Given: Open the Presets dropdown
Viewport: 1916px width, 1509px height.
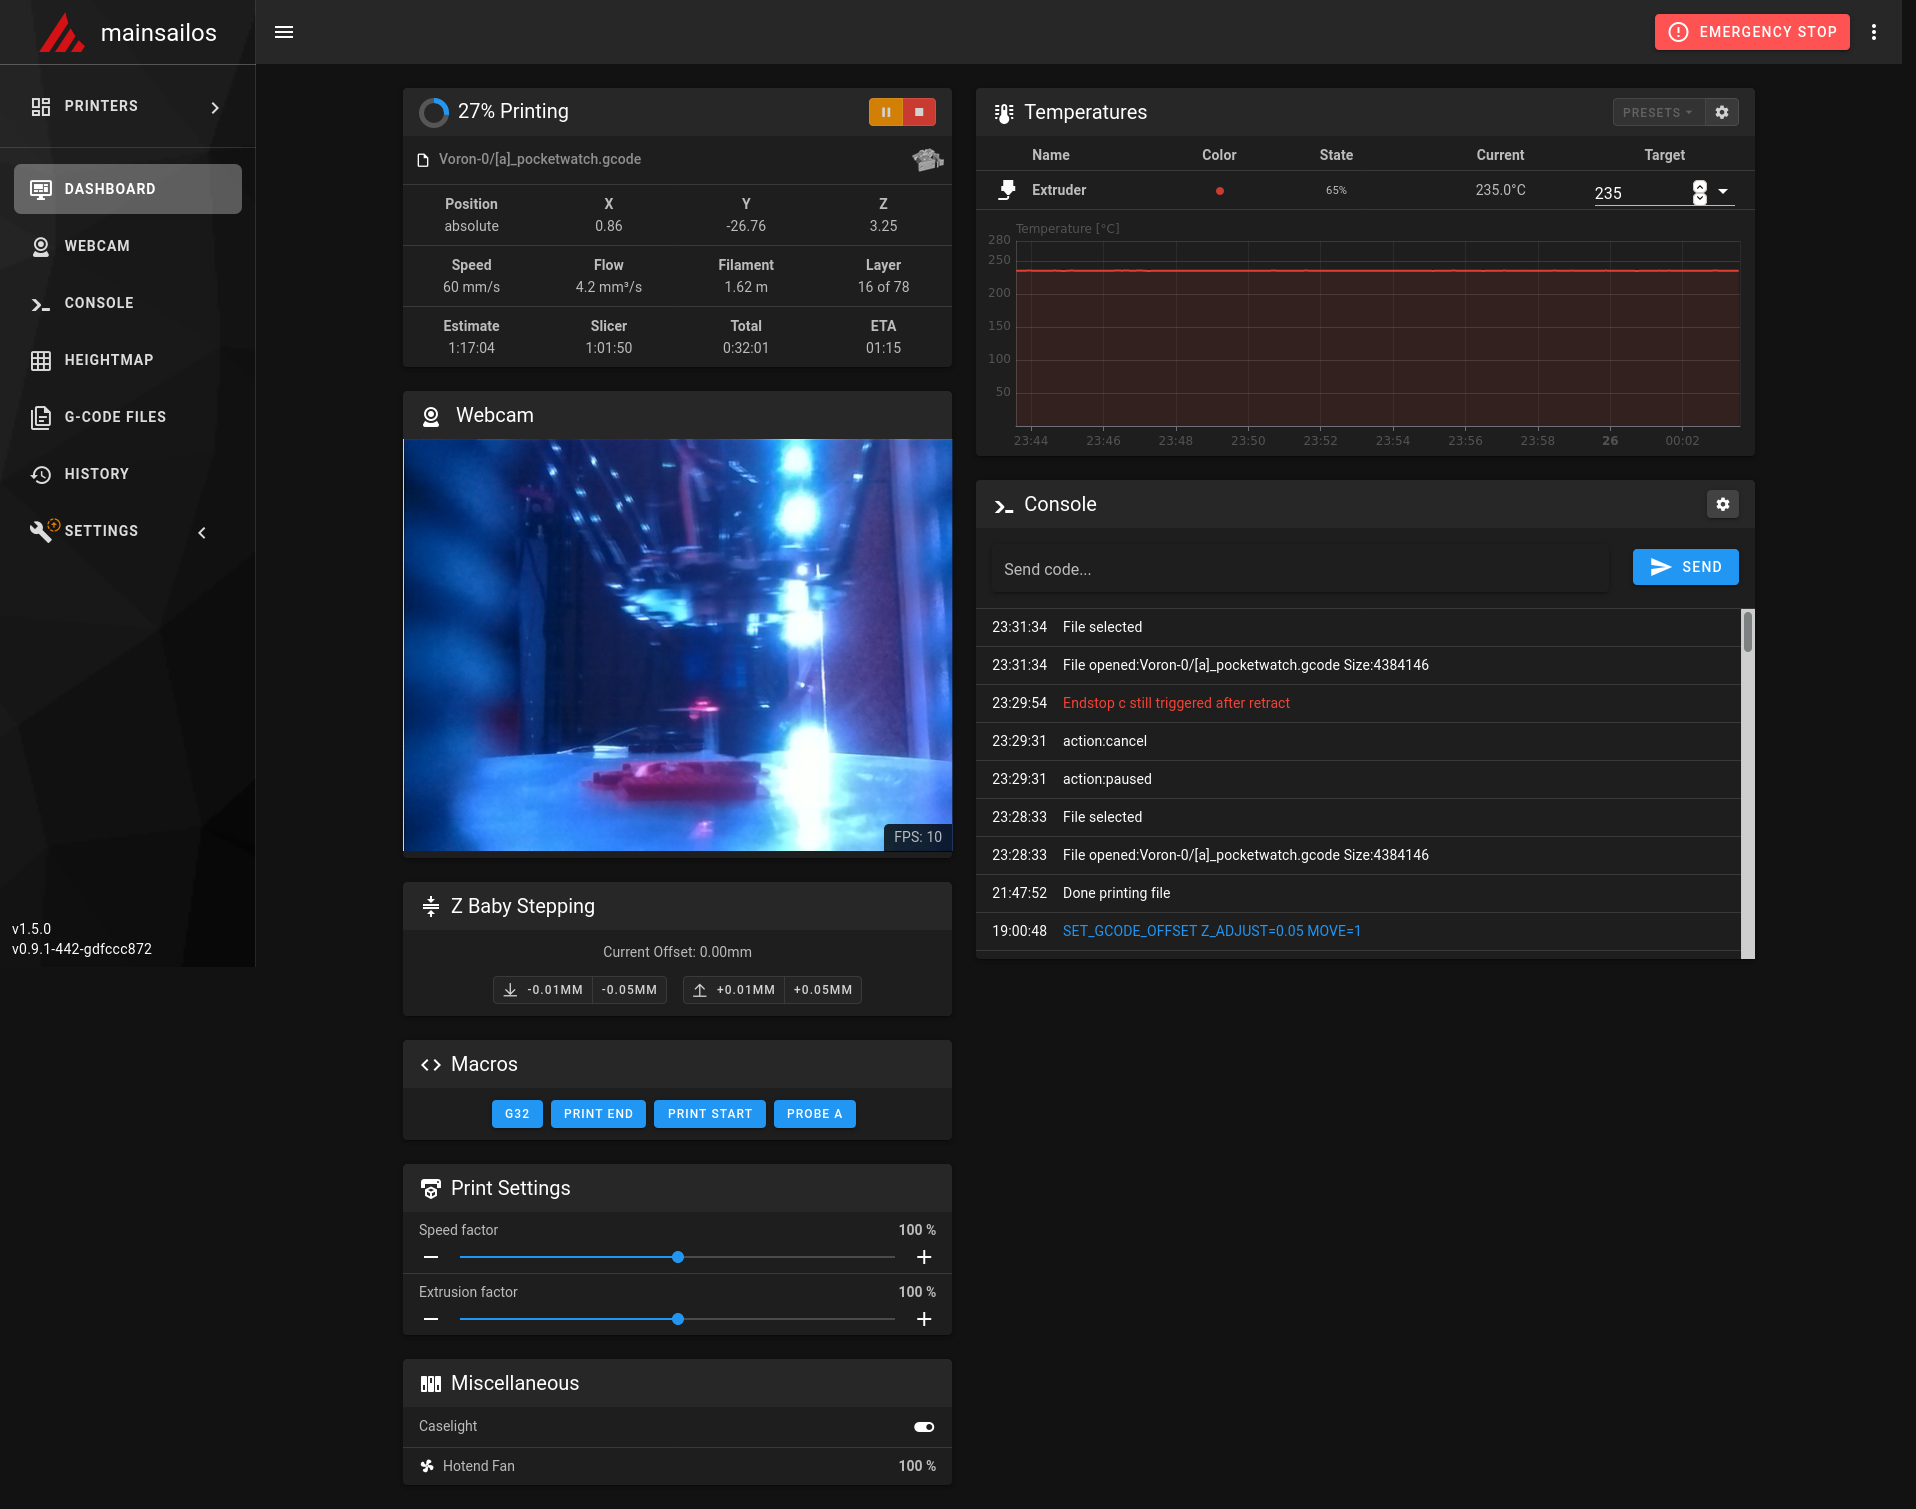Looking at the screenshot, I should pos(1657,112).
